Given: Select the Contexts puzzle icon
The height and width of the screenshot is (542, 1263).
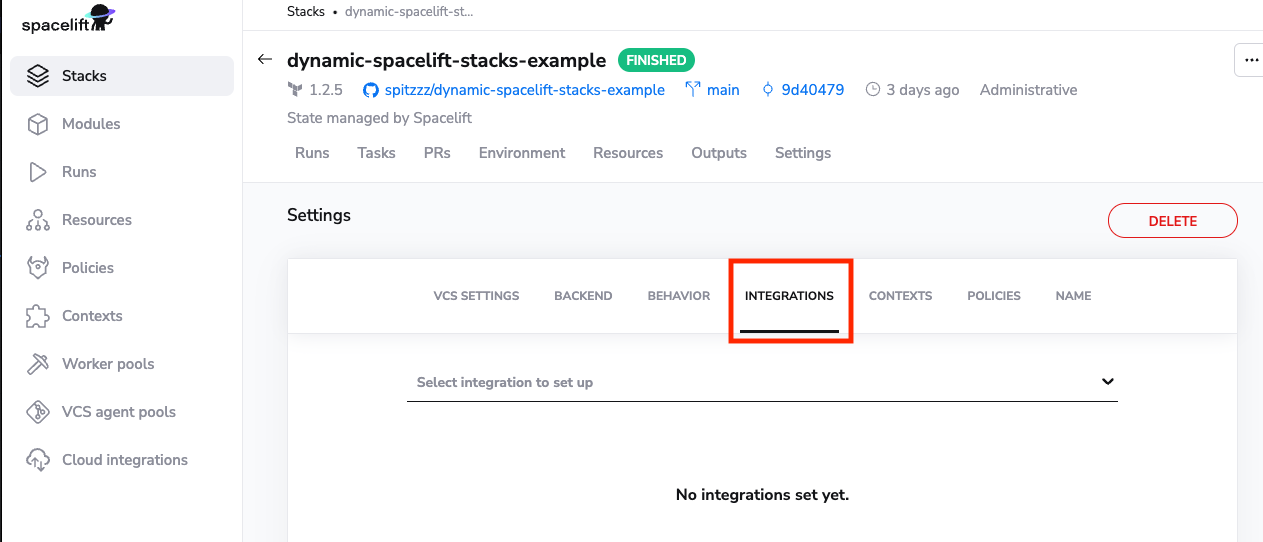Looking at the screenshot, I should coord(38,316).
